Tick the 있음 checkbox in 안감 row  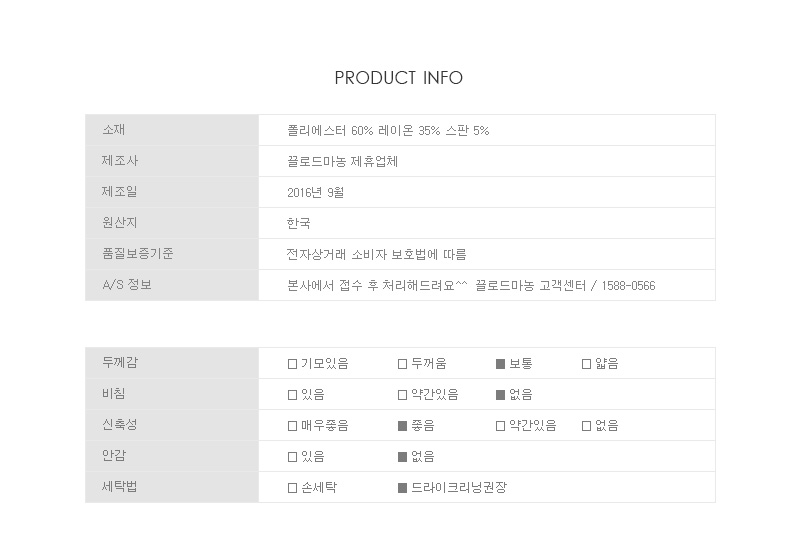(292, 457)
